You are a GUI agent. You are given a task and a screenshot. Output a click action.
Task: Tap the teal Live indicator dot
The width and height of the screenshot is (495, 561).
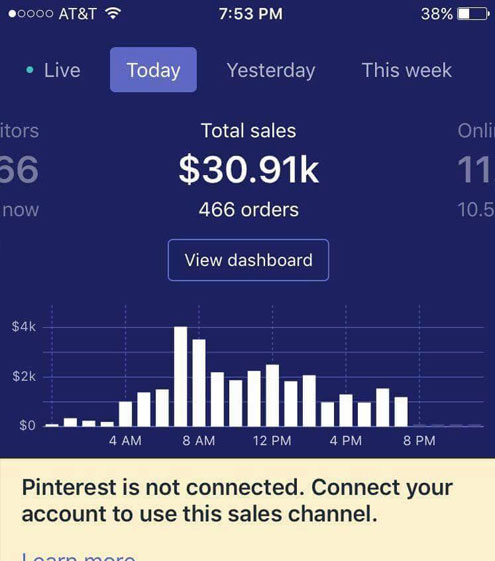(30, 70)
